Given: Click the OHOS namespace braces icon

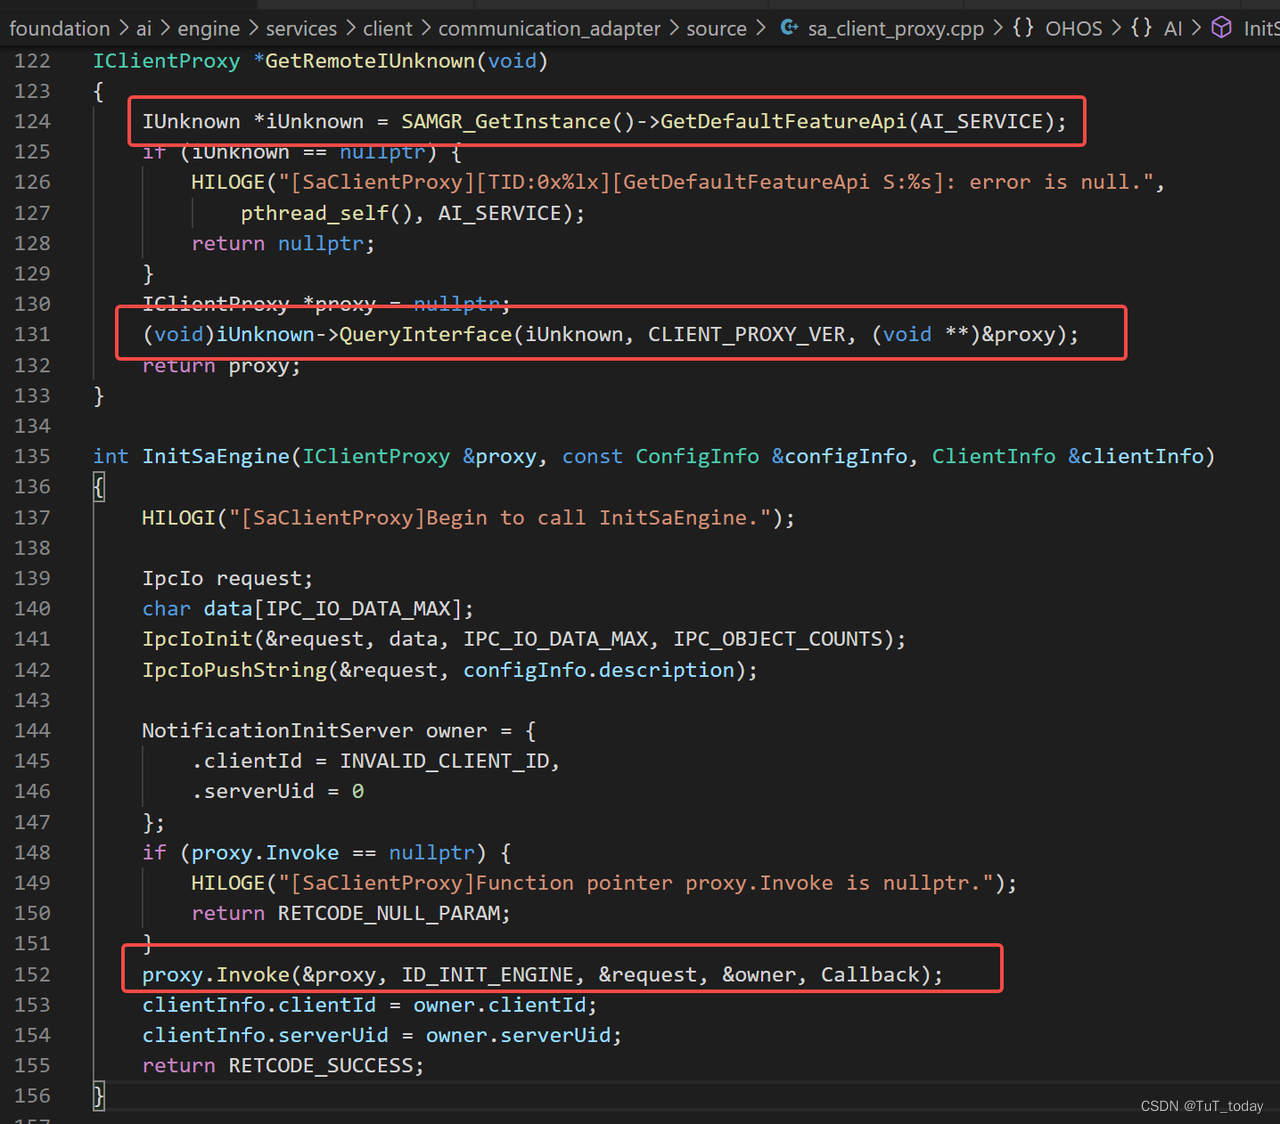Looking at the screenshot, I should (x=1023, y=28).
